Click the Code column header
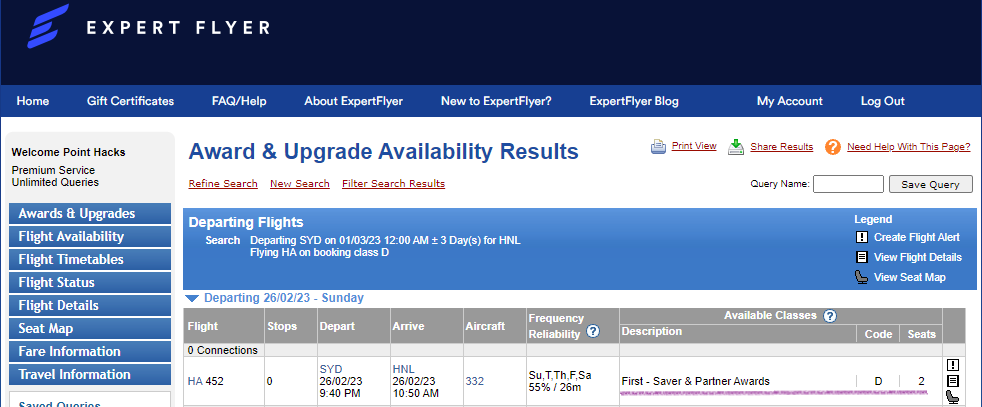982x407 pixels. pos(878,334)
